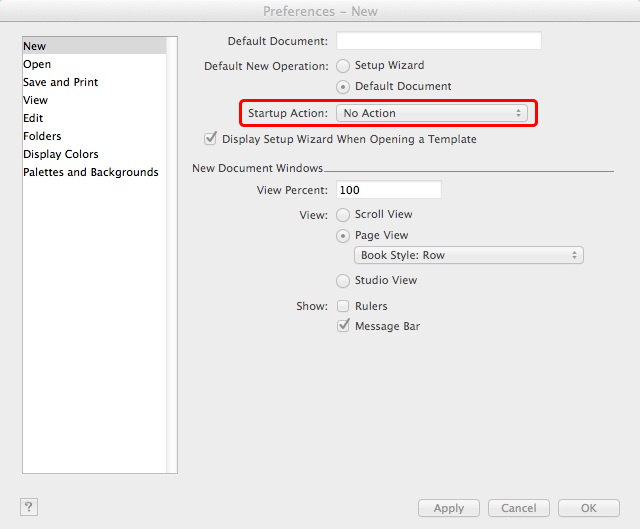Click the Apply button
Screen dimensions: 640x529
click(x=448, y=508)
